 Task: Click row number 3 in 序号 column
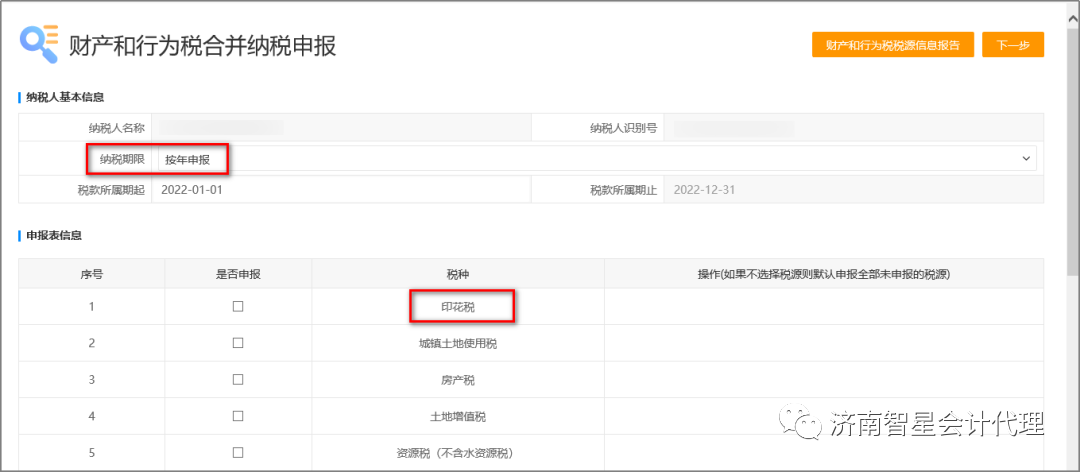click(92, 380)
